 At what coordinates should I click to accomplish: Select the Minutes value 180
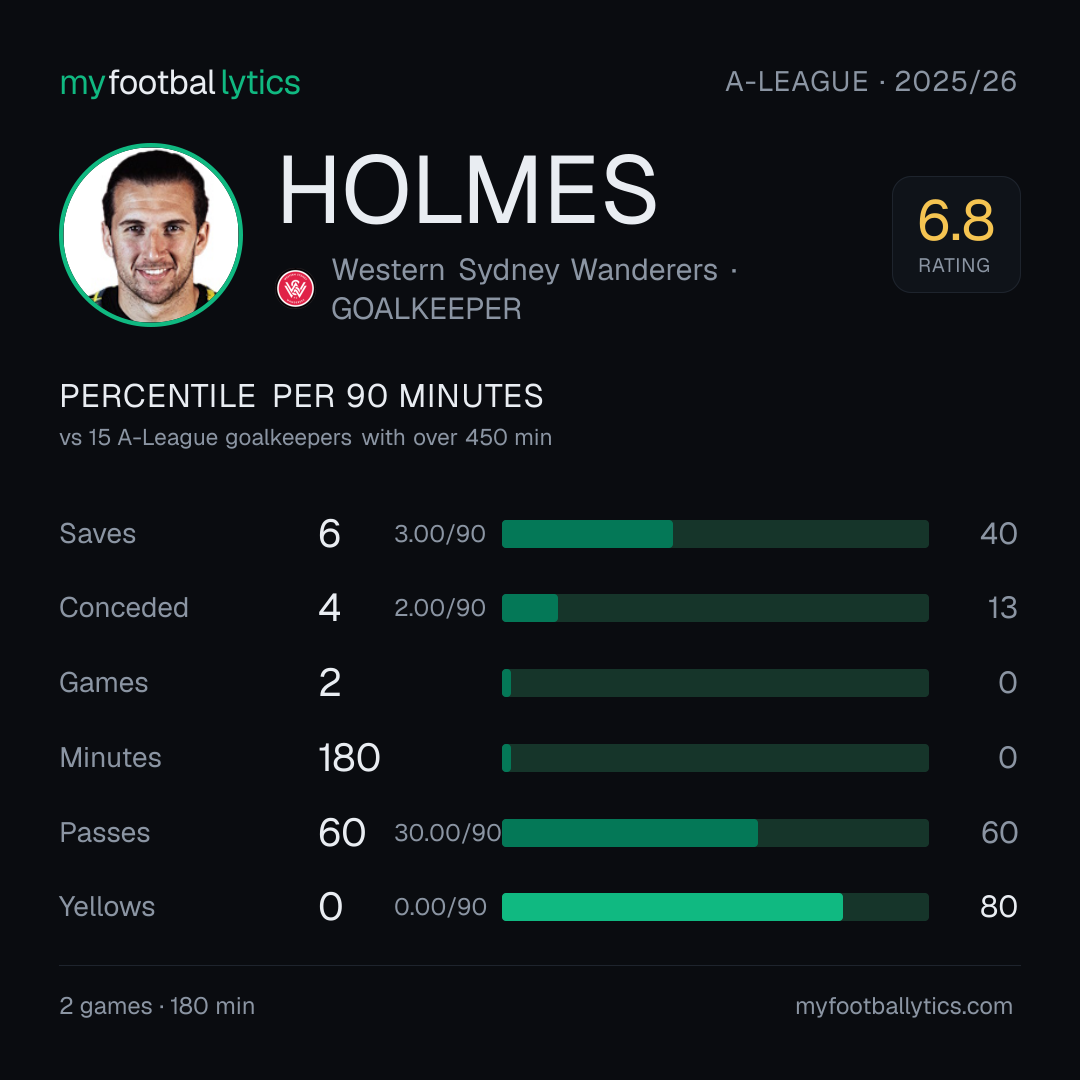coord(349,758)
